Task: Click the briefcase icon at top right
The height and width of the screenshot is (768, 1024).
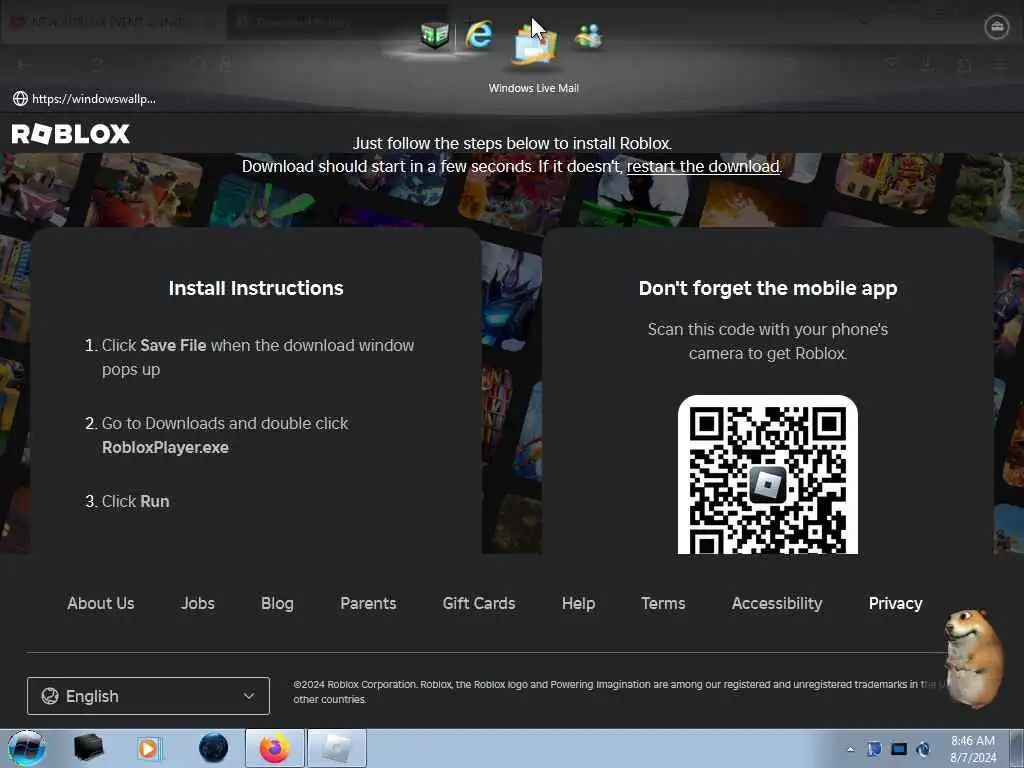Action: tap(997, 27)
